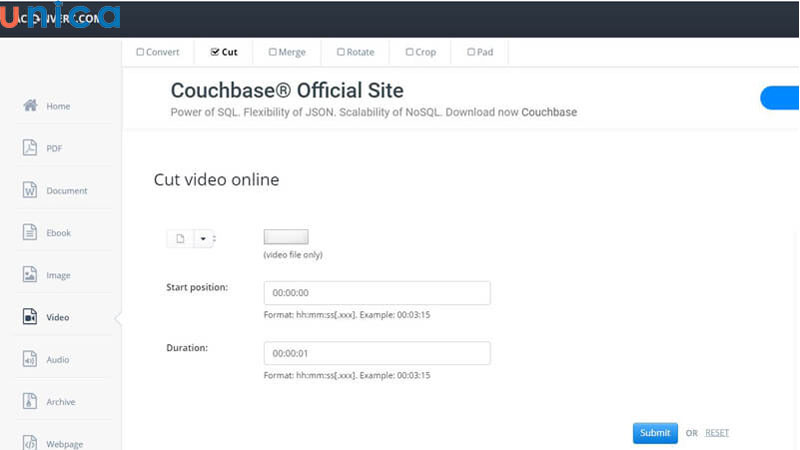Enable the Merge checkbox
Image resolution: width=800 pixels, height=450 pixels.
coord(272,52)
